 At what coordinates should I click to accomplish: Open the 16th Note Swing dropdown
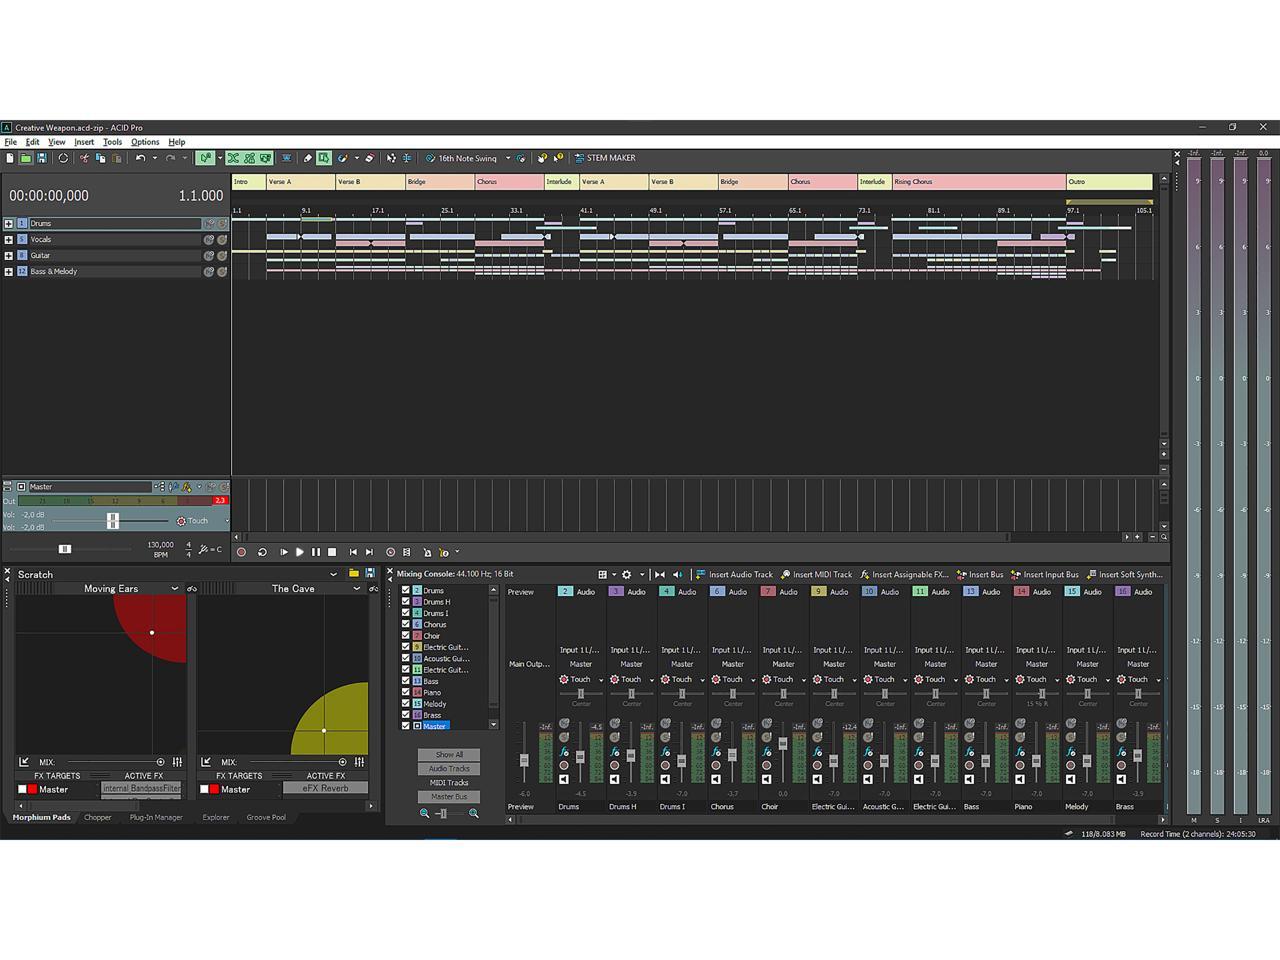[508, 158]
